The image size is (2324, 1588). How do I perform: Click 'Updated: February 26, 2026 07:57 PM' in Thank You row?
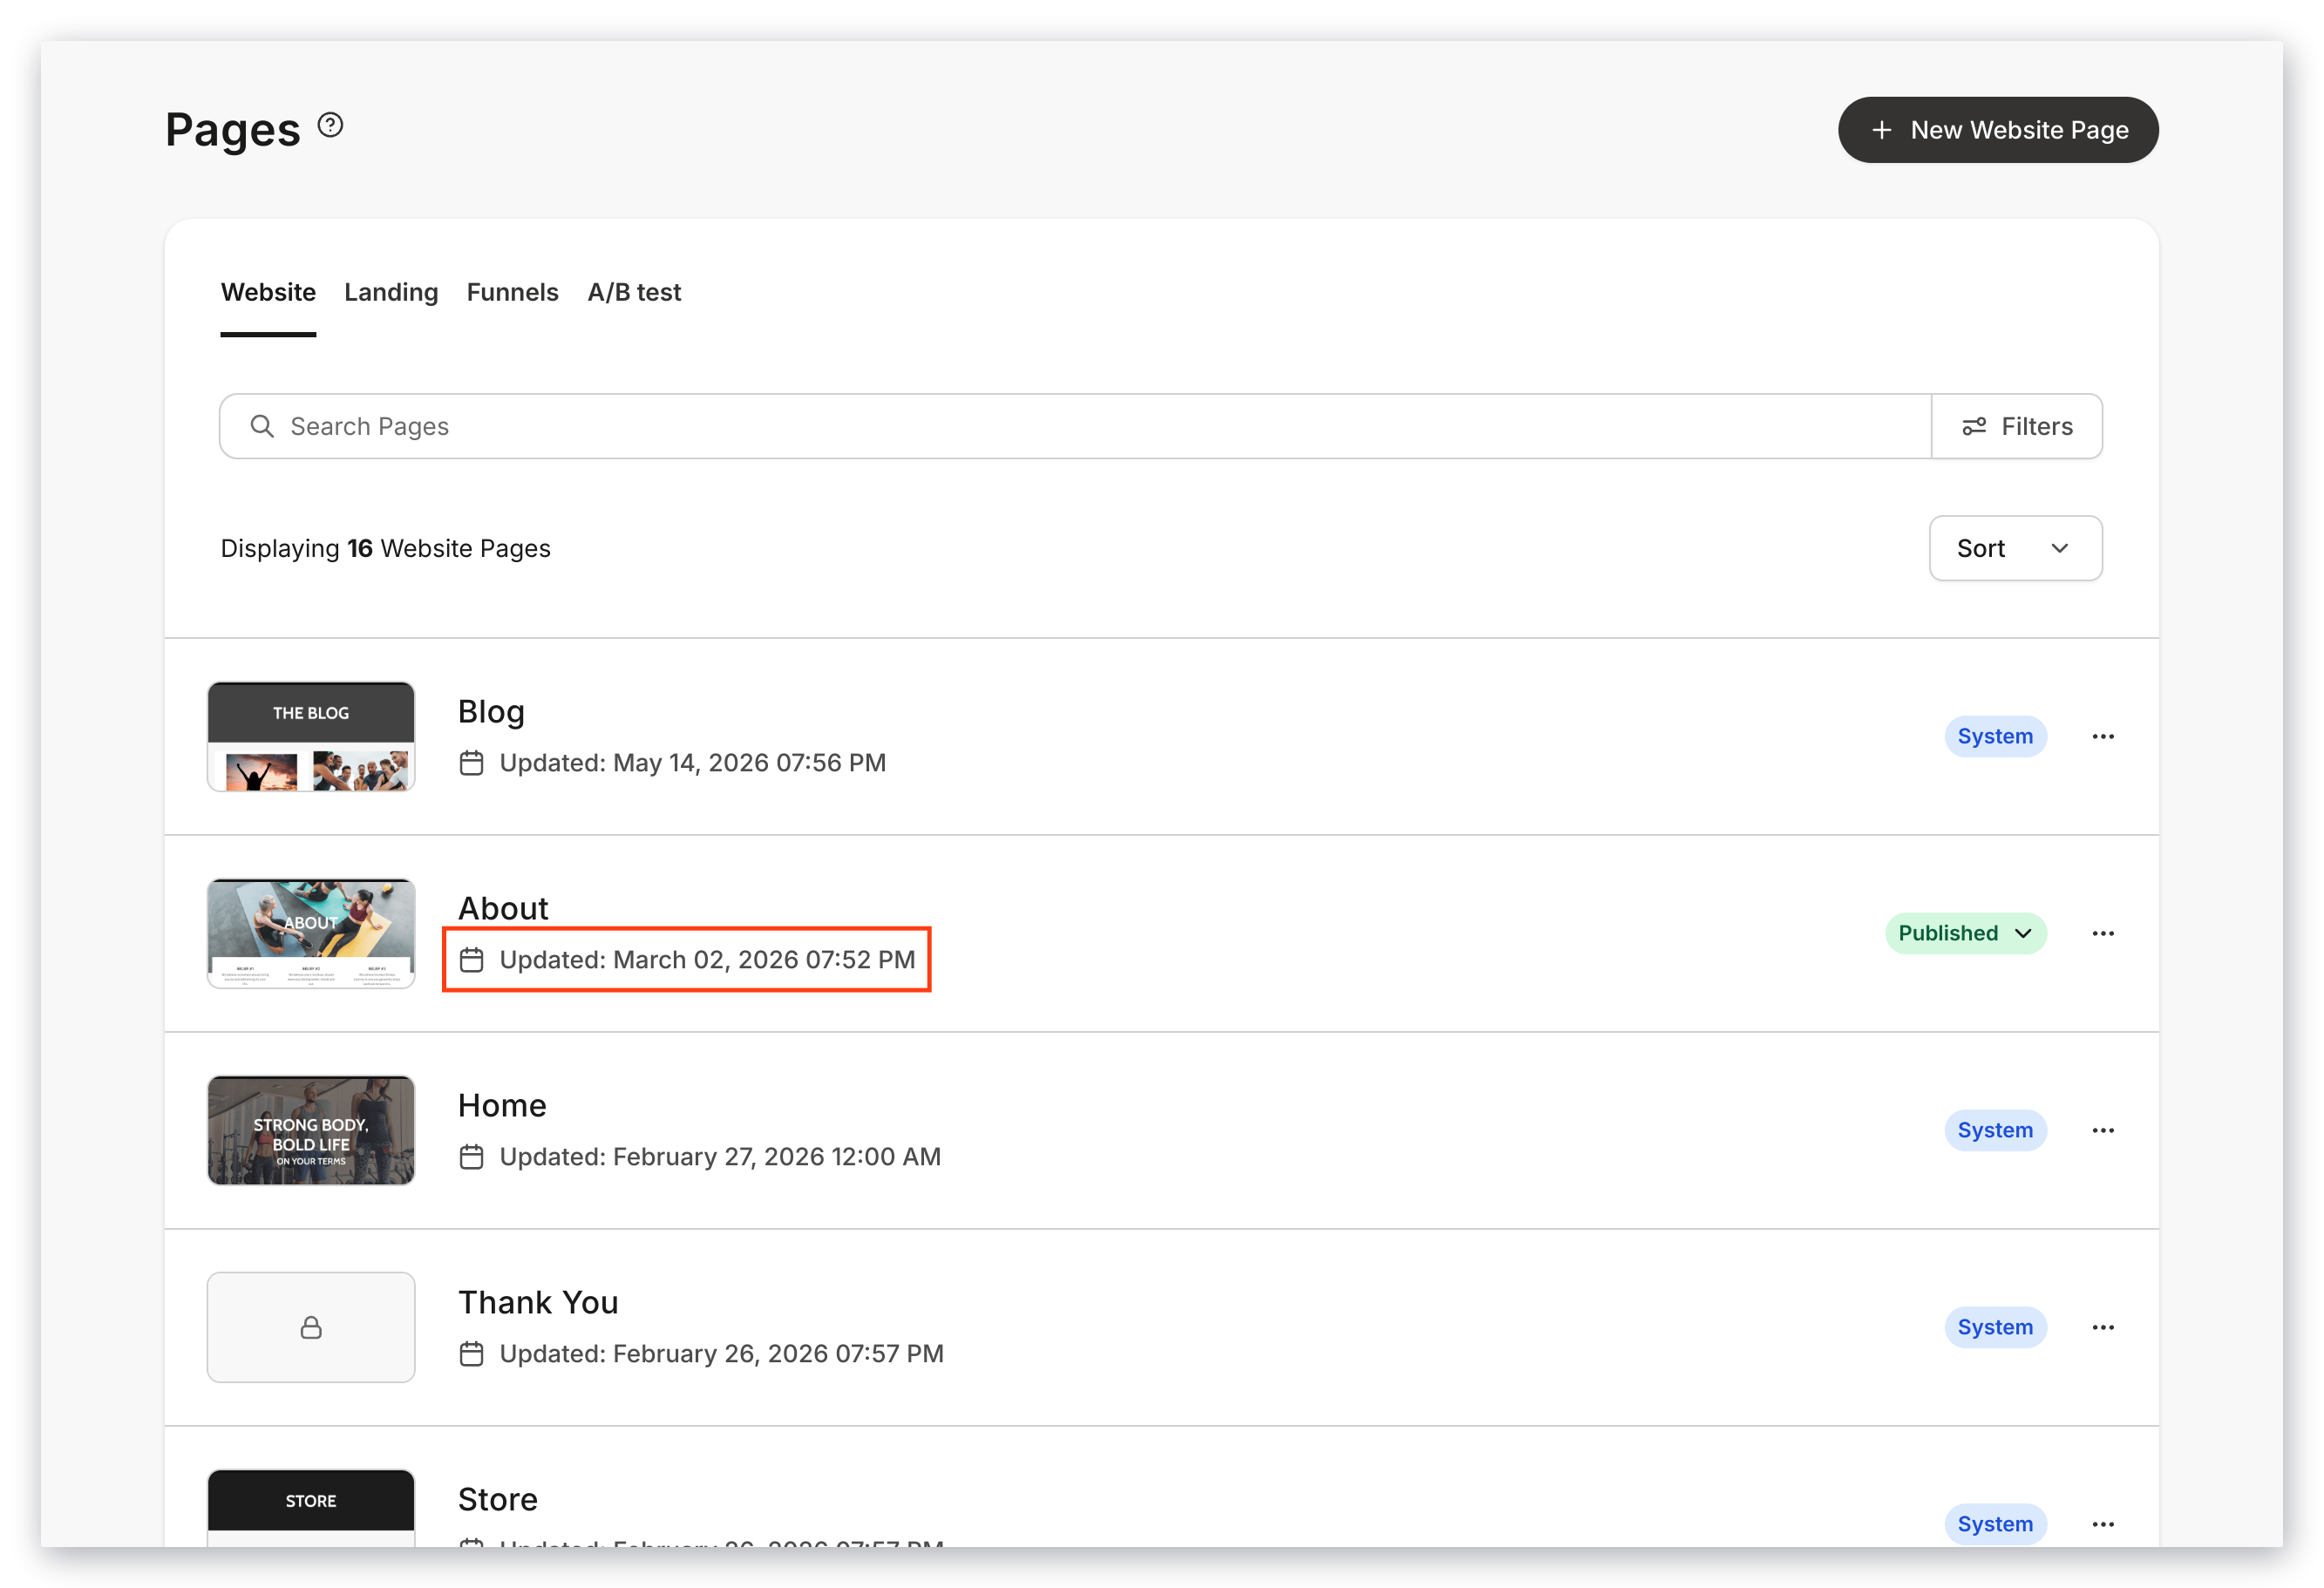[721, 1354]
